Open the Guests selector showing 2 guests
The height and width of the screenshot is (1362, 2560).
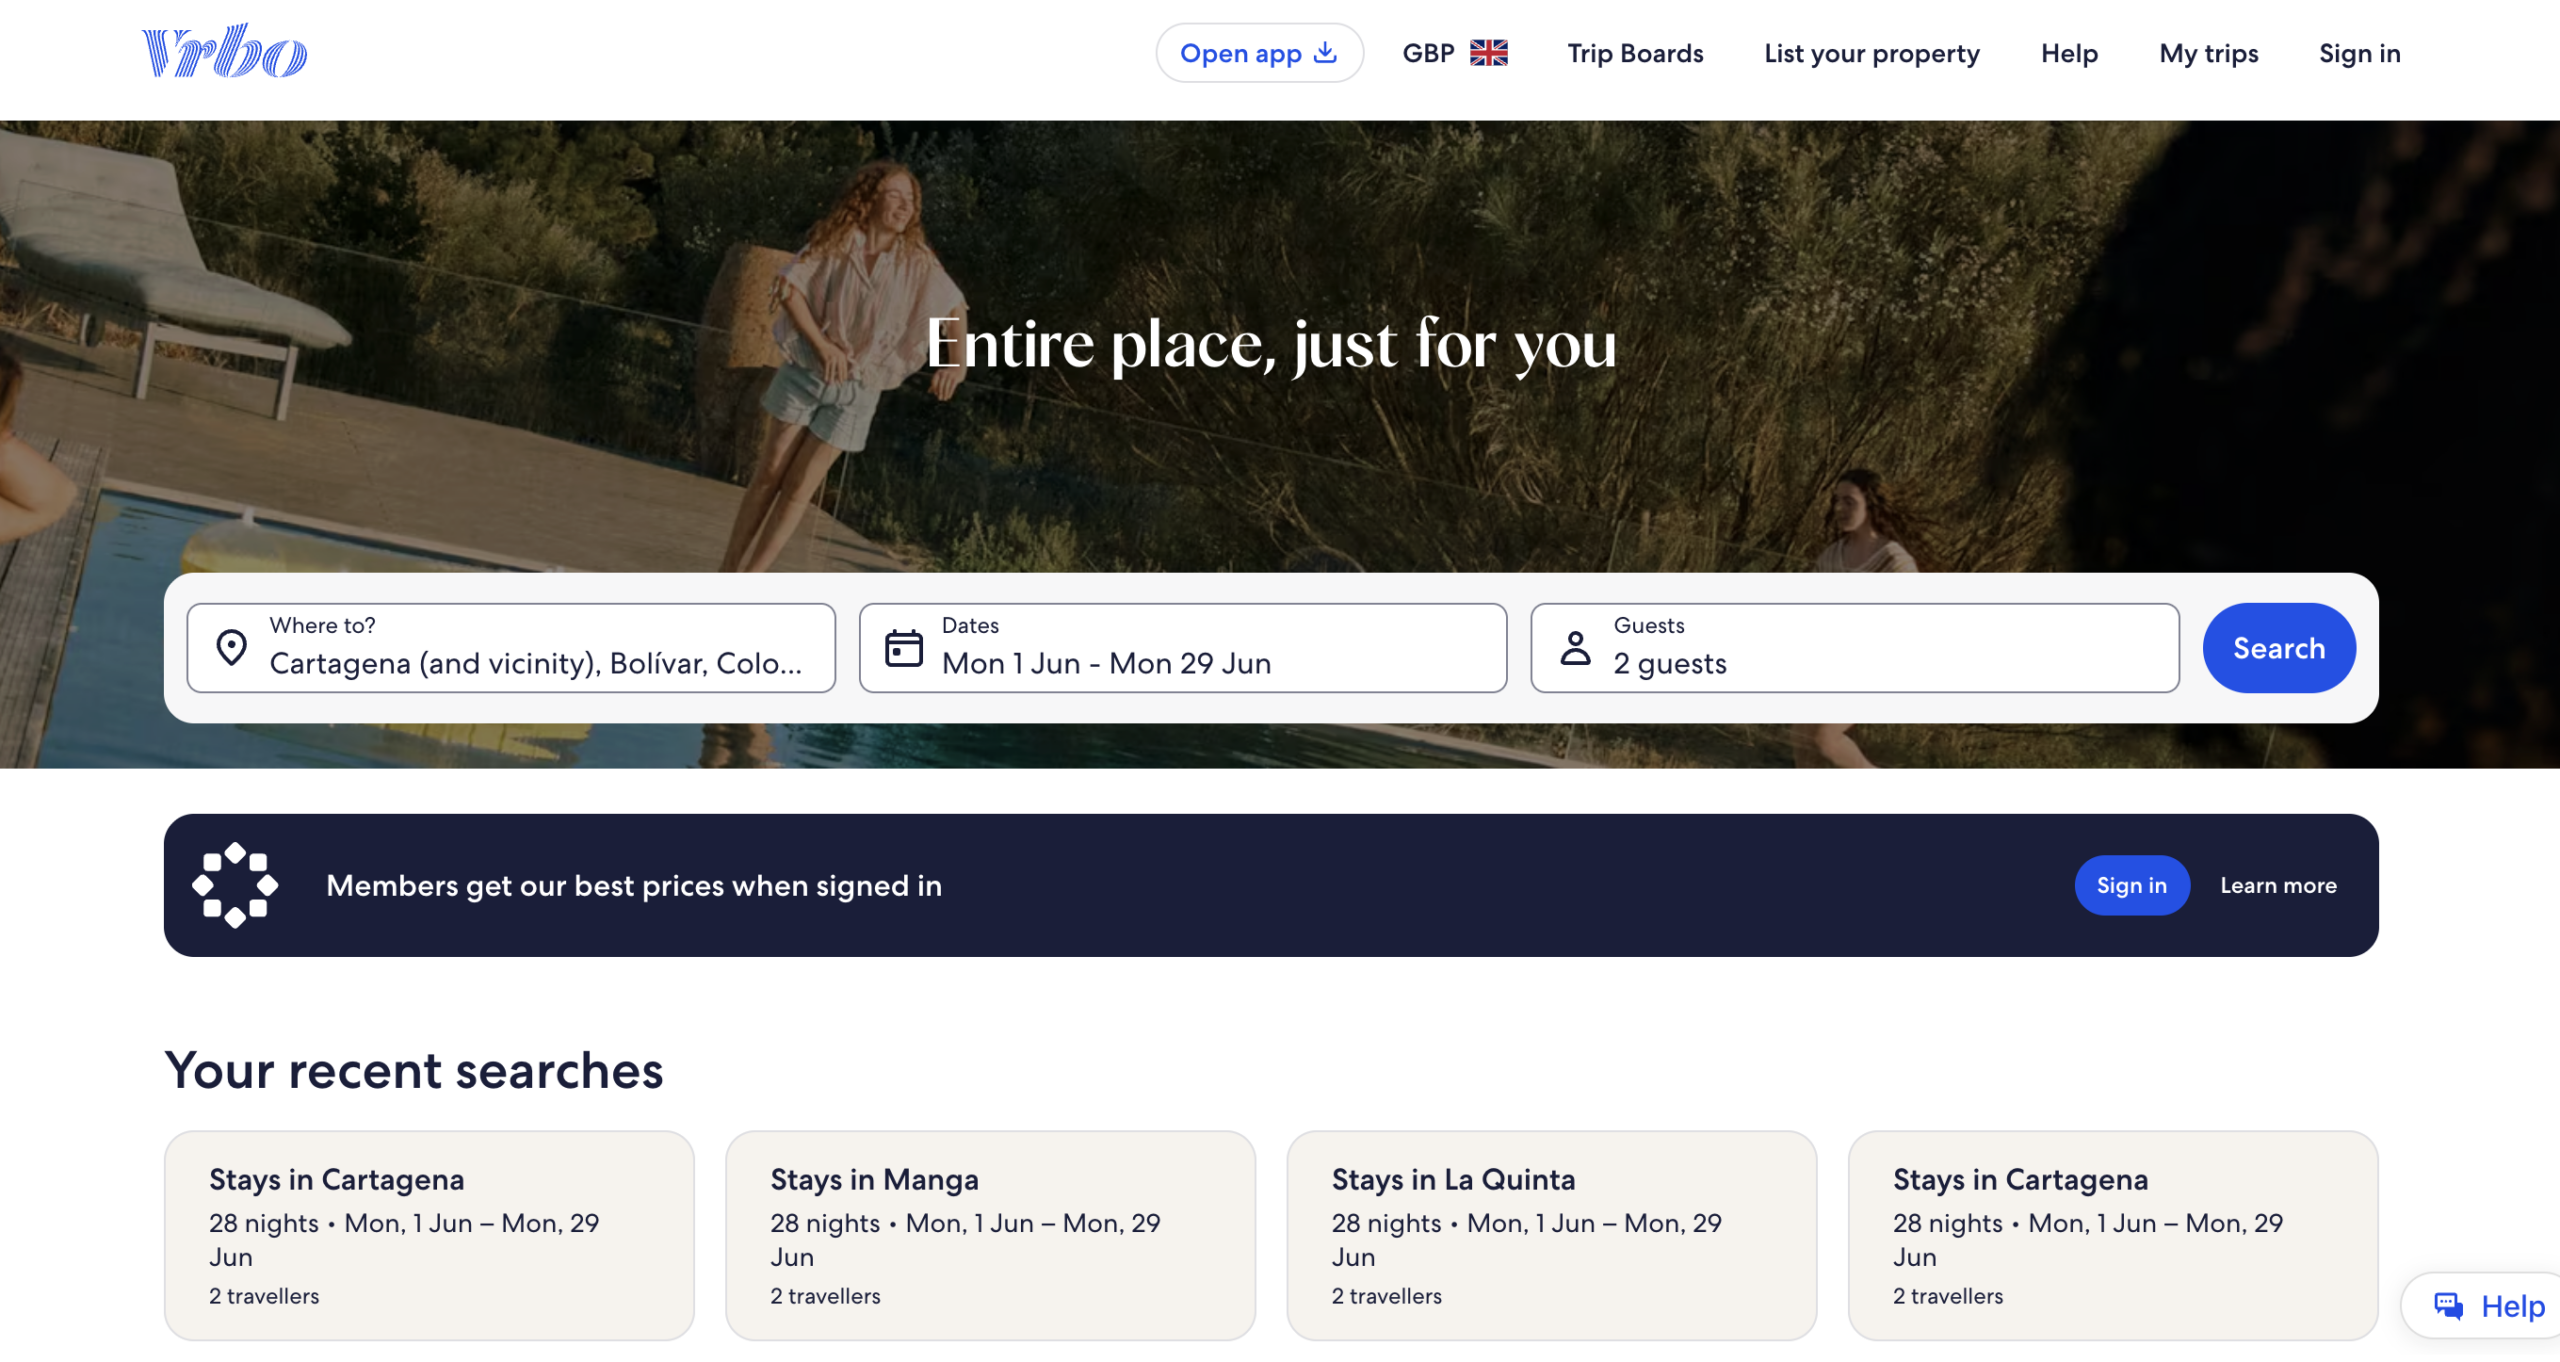point(1855,648)
